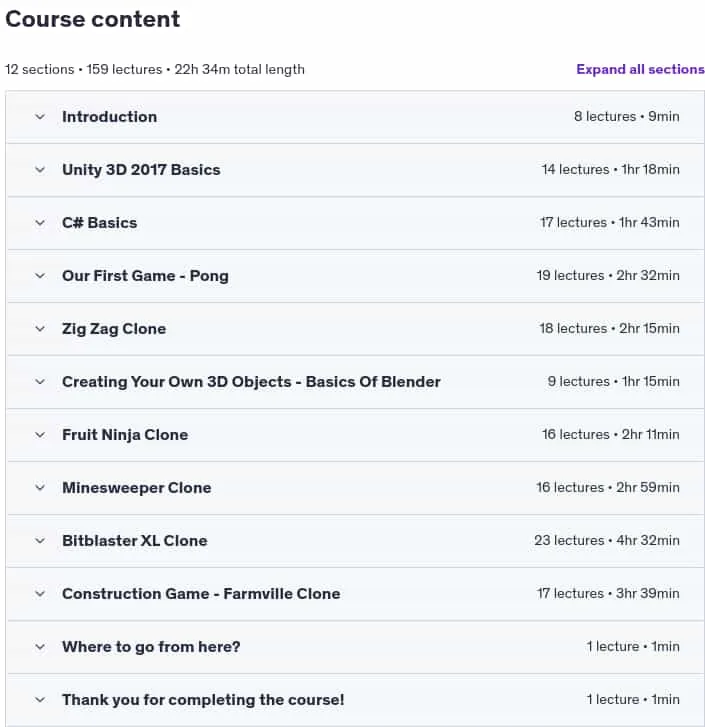Screen dimensions: 705x727
Task: Click chevron for Thank you for completing the course
Action: coord(40,700)
